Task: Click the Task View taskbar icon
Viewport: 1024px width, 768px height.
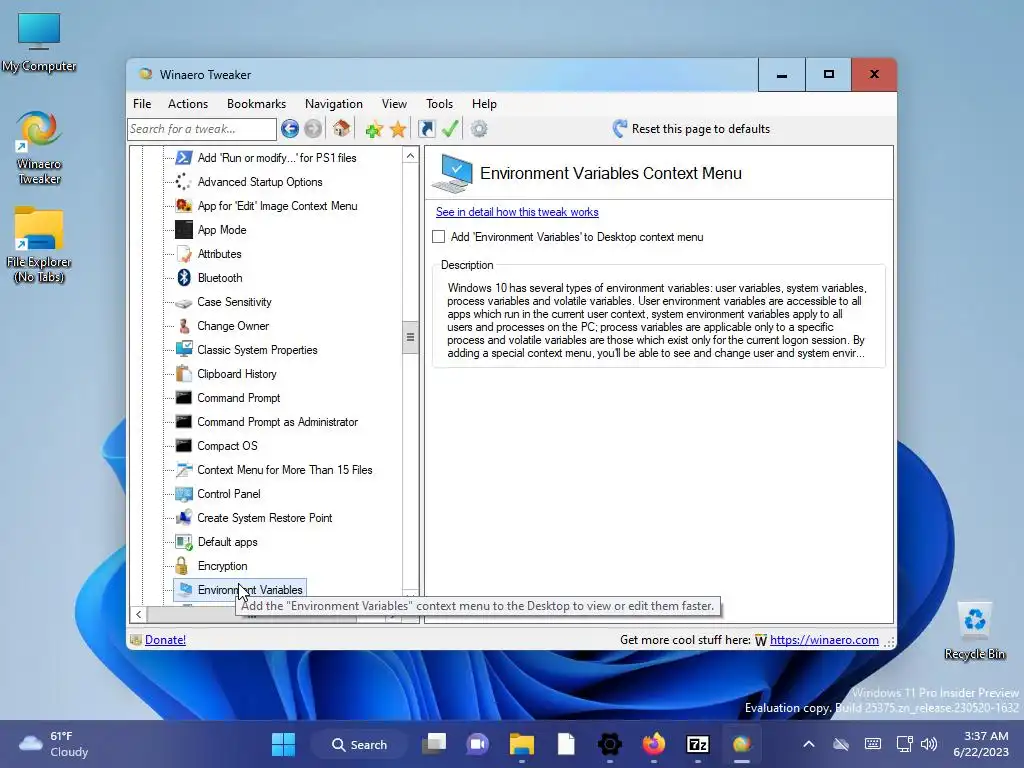Action: tap(434, 744)
